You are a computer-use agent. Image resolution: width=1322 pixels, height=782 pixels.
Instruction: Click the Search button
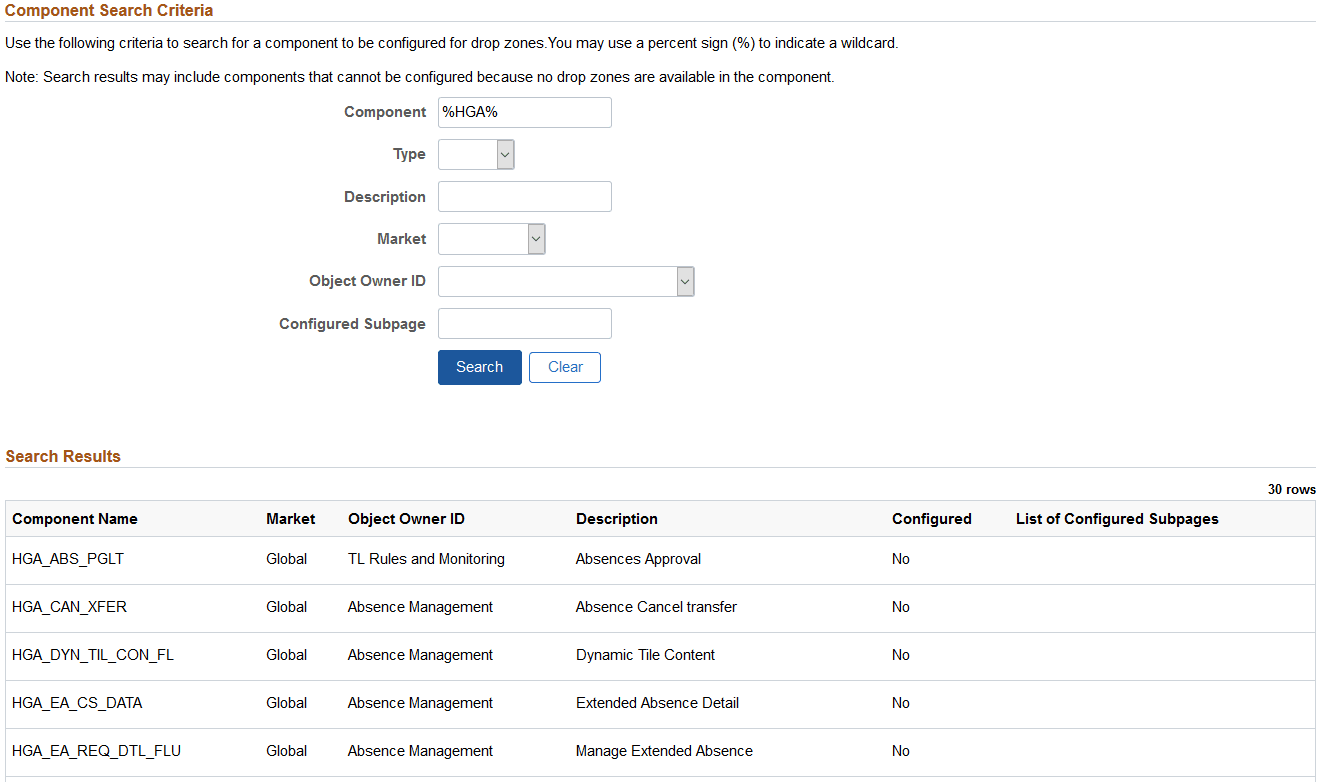click(x=479, y=367)
